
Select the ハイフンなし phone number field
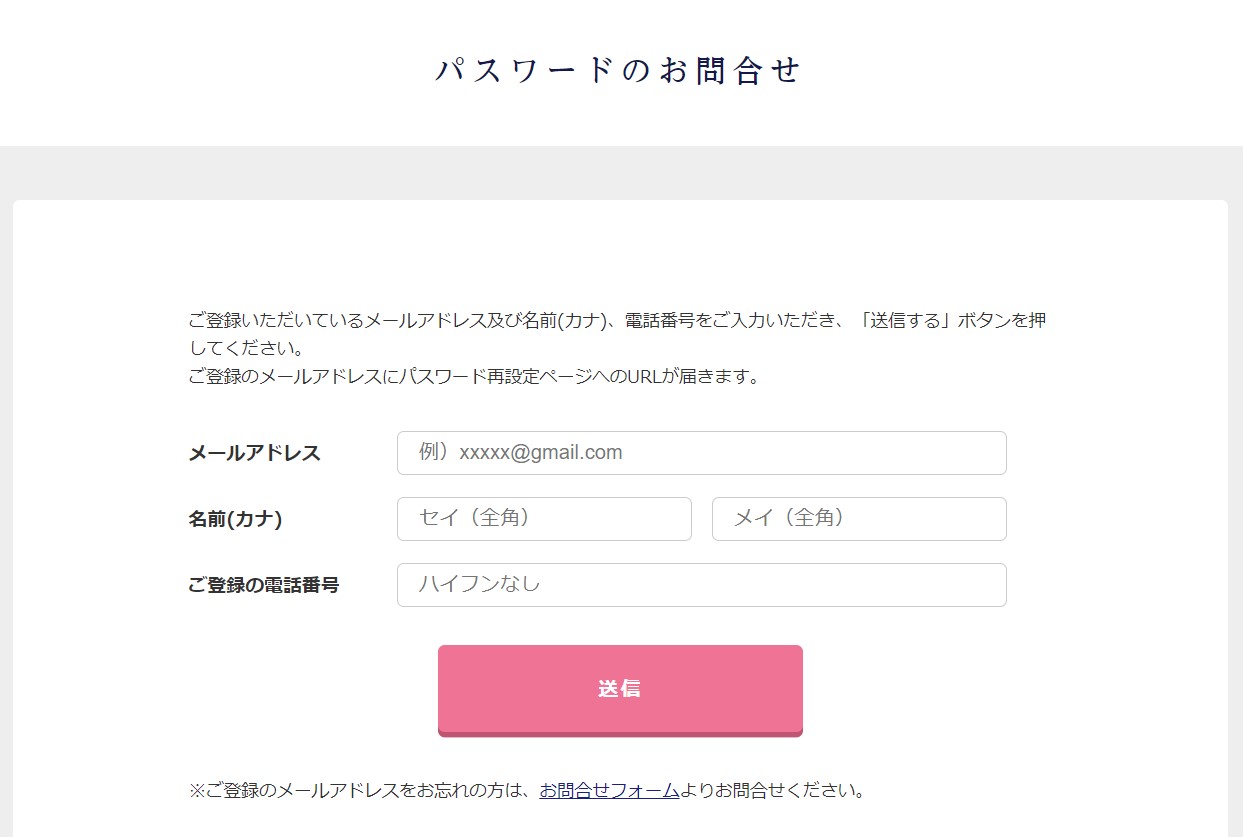701,585
